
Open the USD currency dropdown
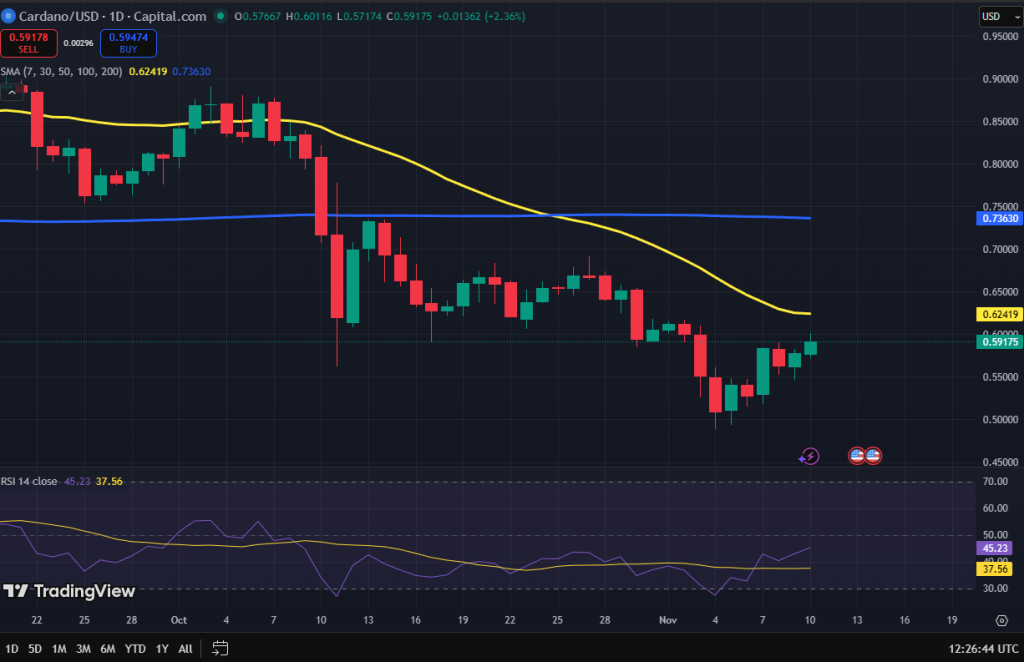point(995,16)
